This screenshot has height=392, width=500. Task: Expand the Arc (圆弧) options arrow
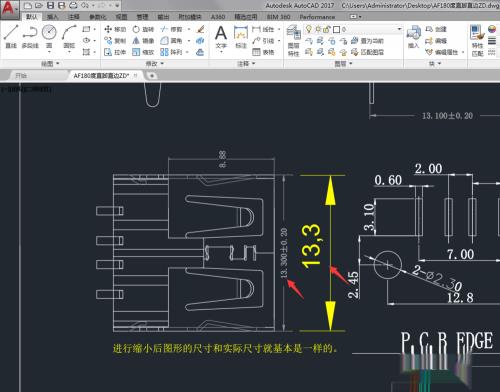pos(69,51)
